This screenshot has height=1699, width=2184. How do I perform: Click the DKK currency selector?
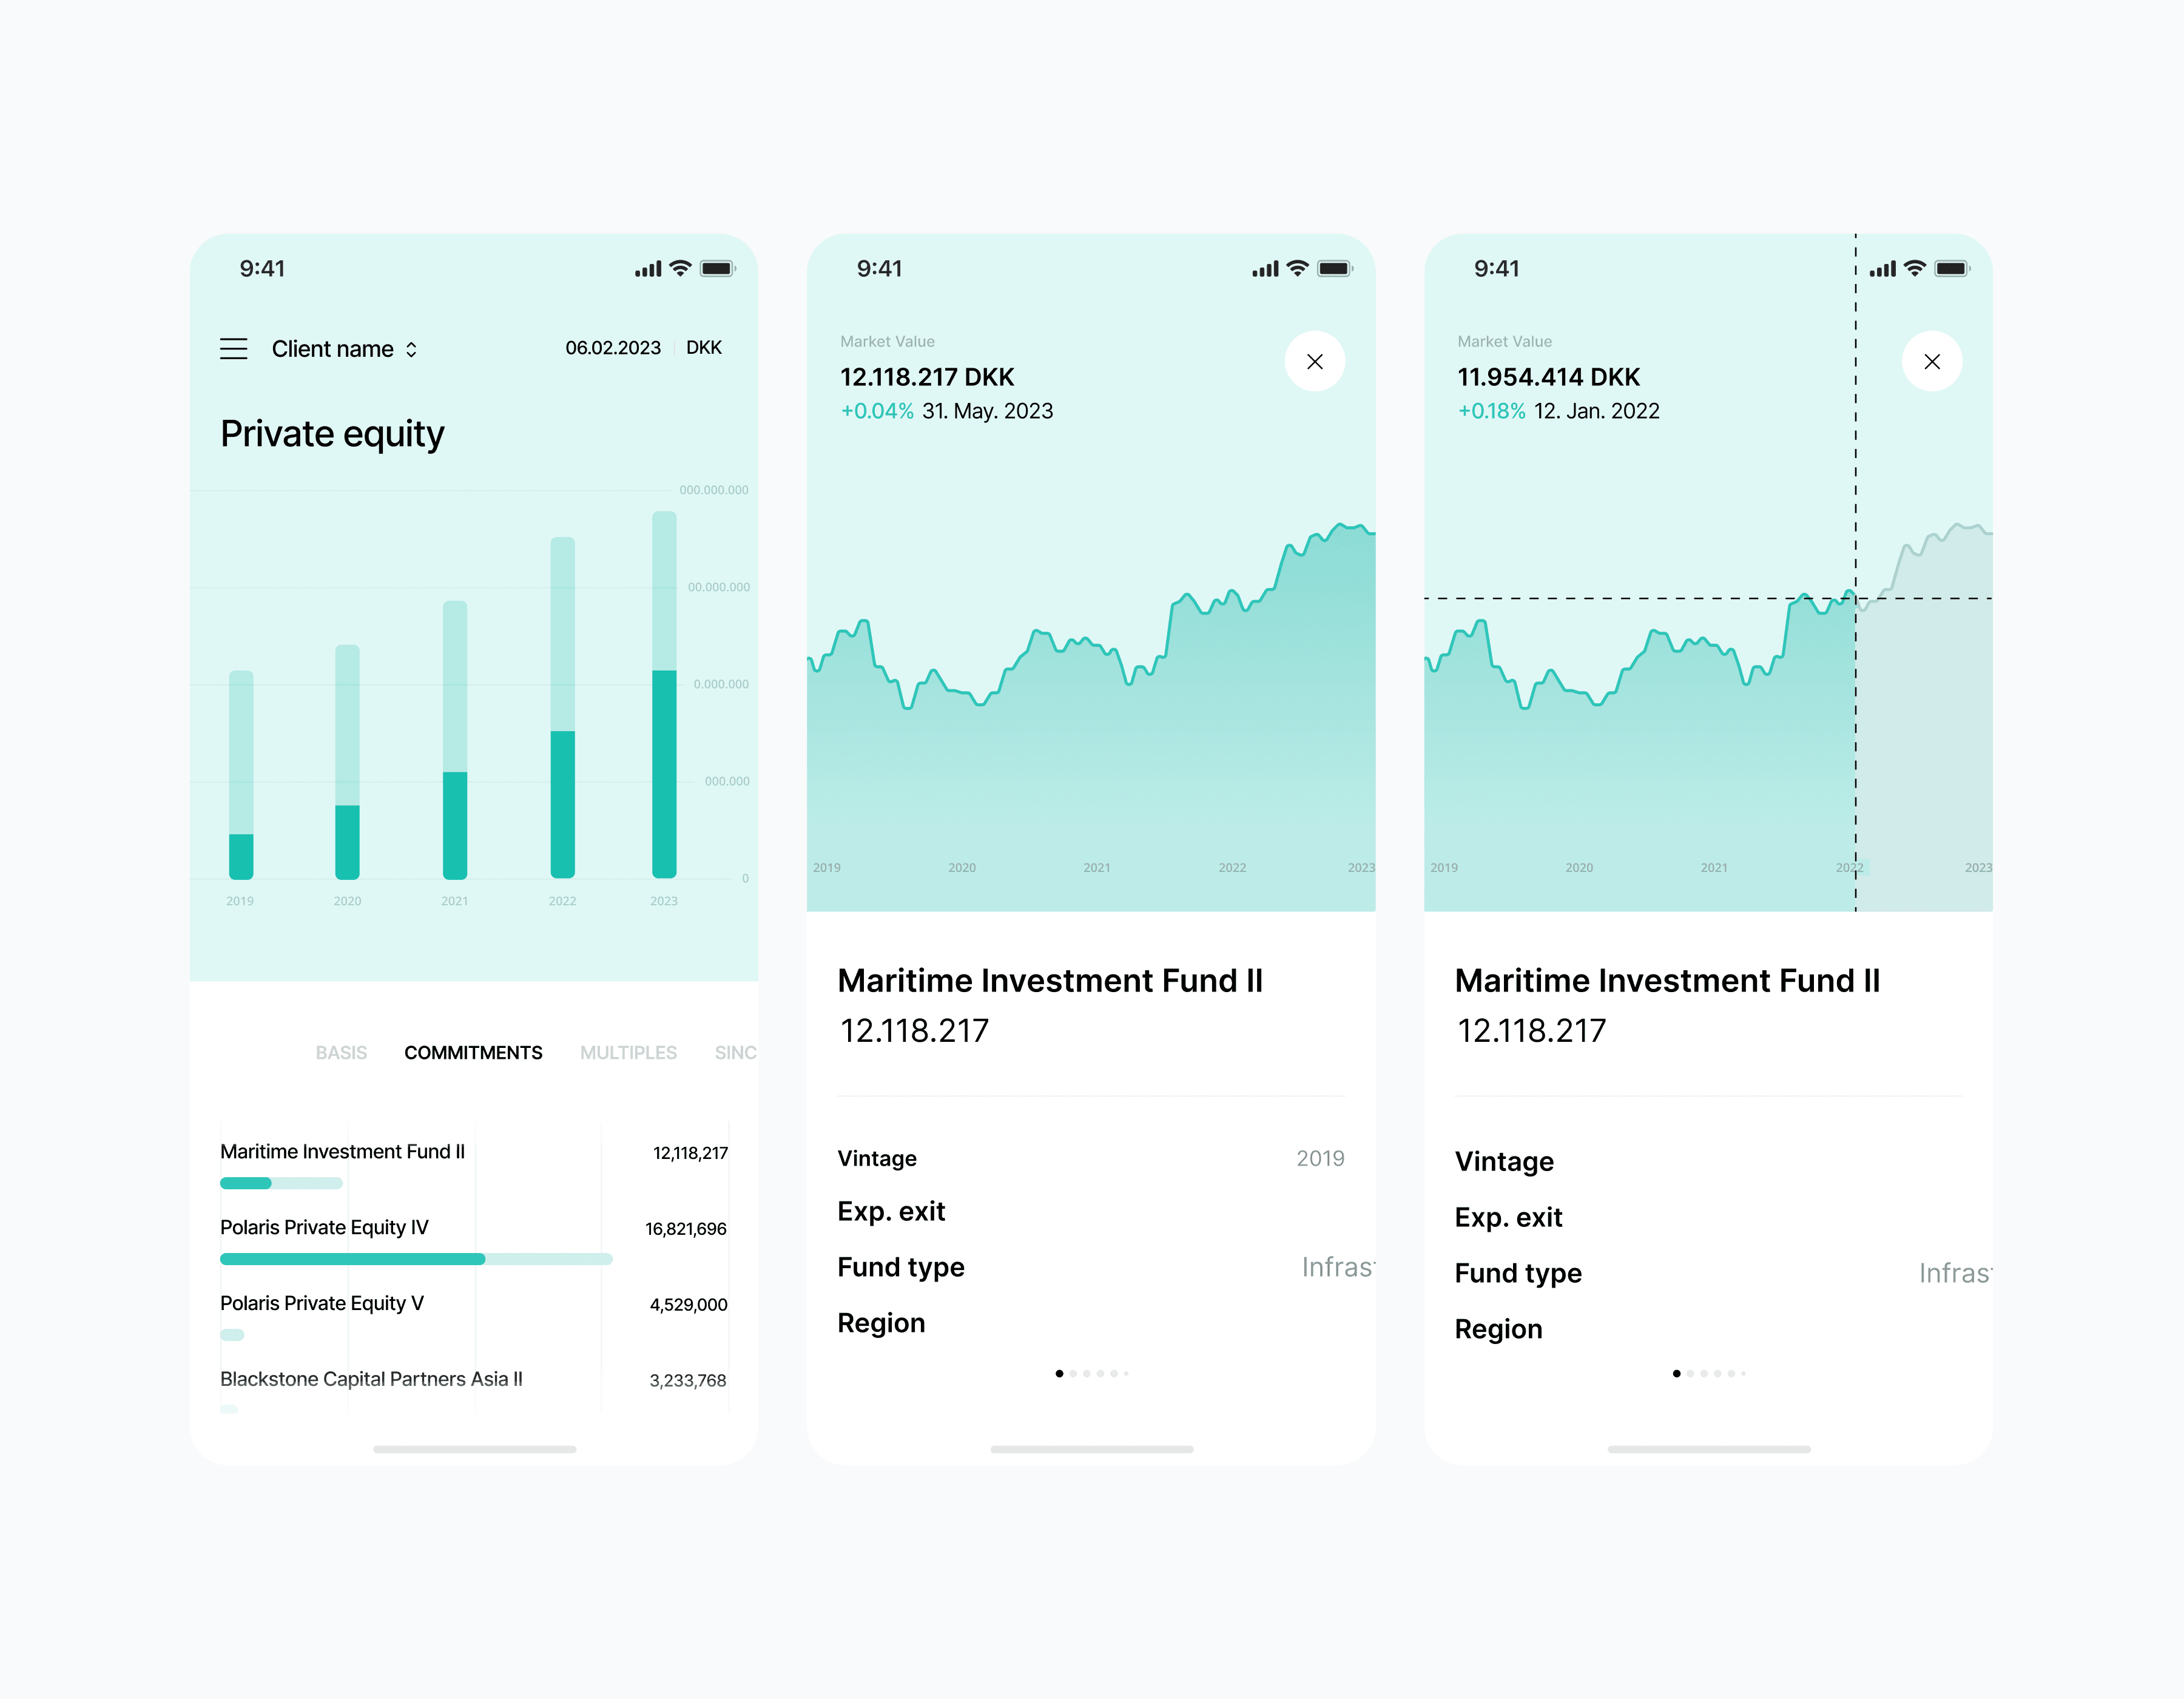[x=703, y=348]
